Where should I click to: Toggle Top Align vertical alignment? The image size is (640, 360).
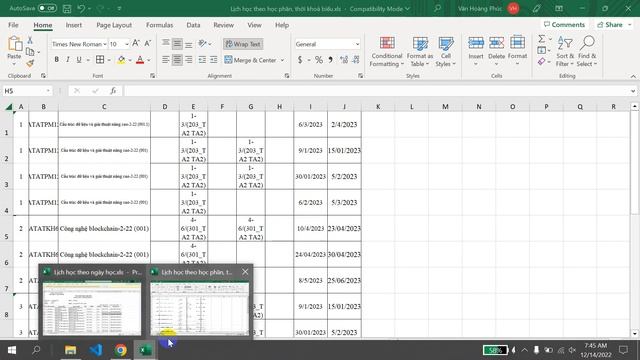[165, 44]
